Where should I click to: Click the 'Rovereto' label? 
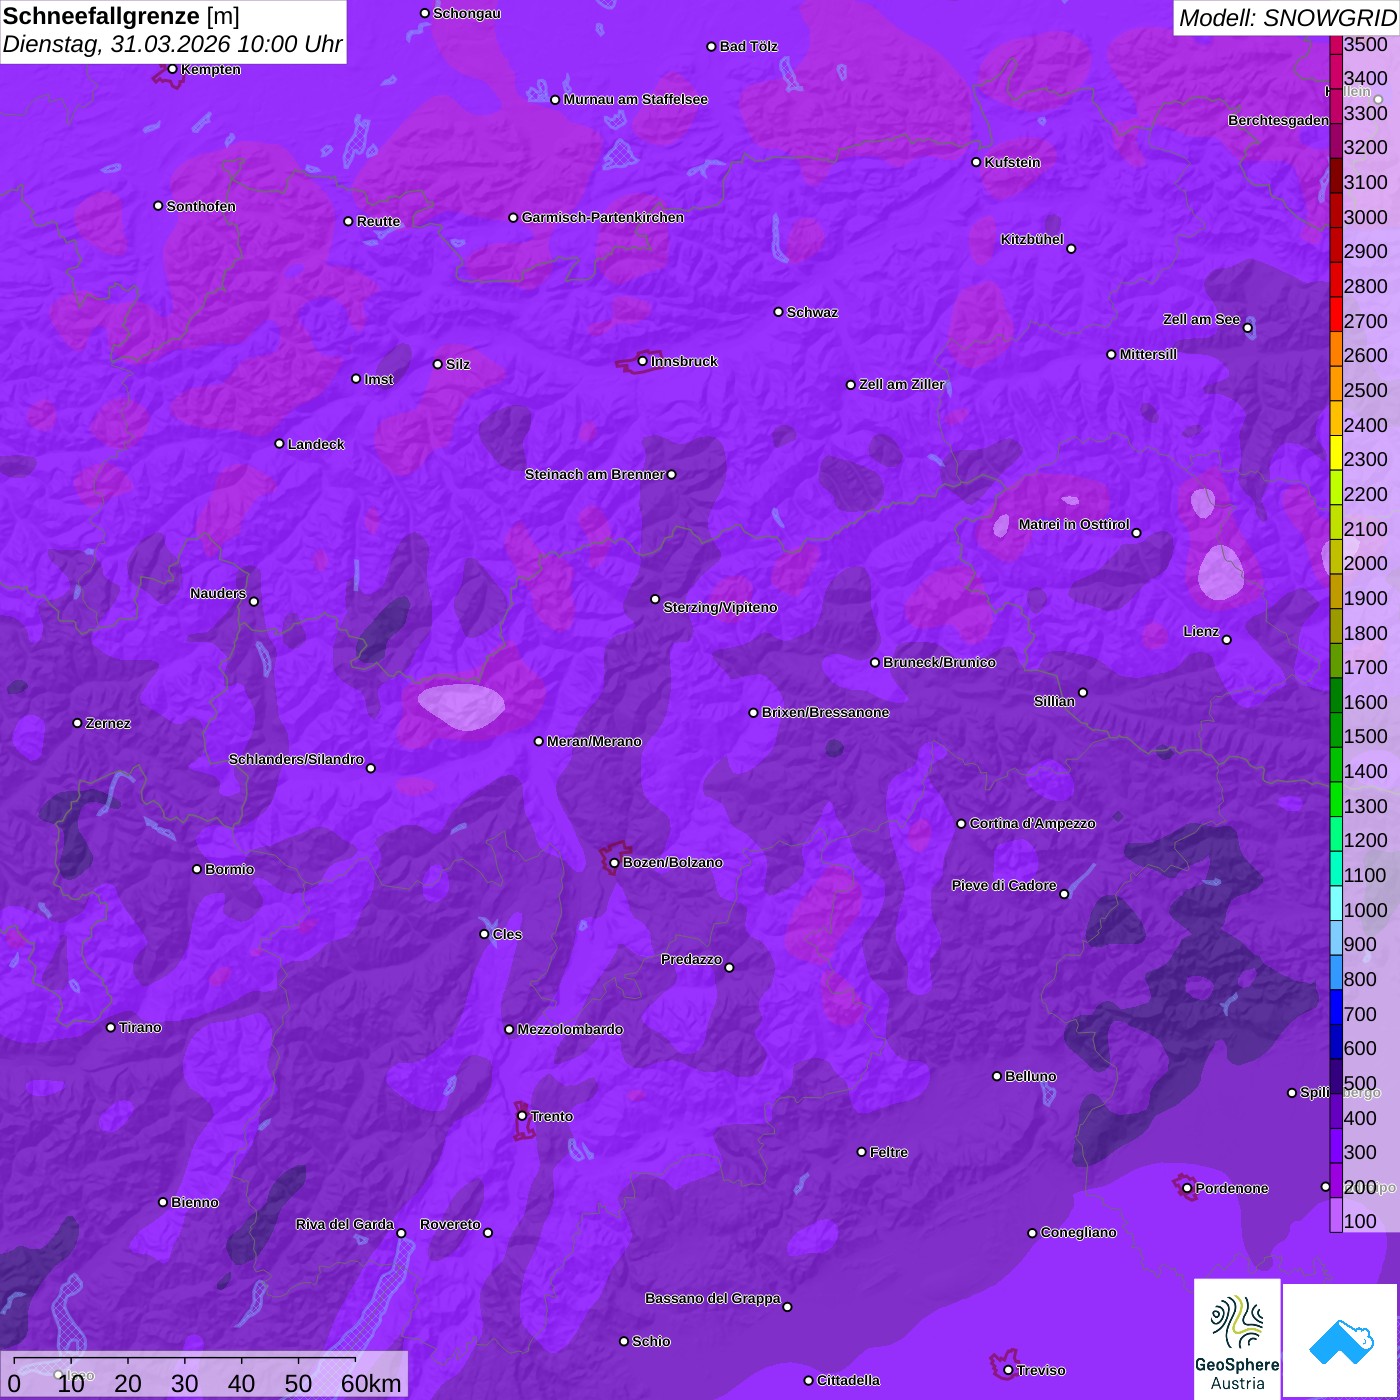click(450, 1224)
